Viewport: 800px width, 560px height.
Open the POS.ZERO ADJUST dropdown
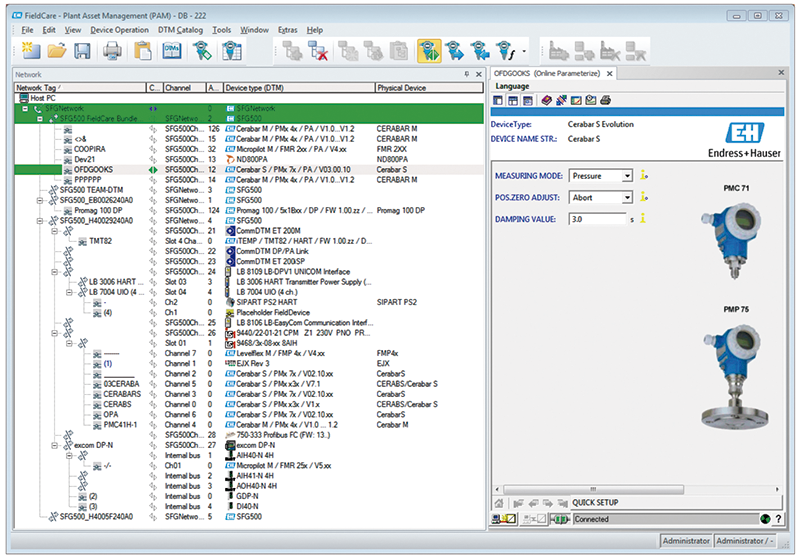(627, 197)
